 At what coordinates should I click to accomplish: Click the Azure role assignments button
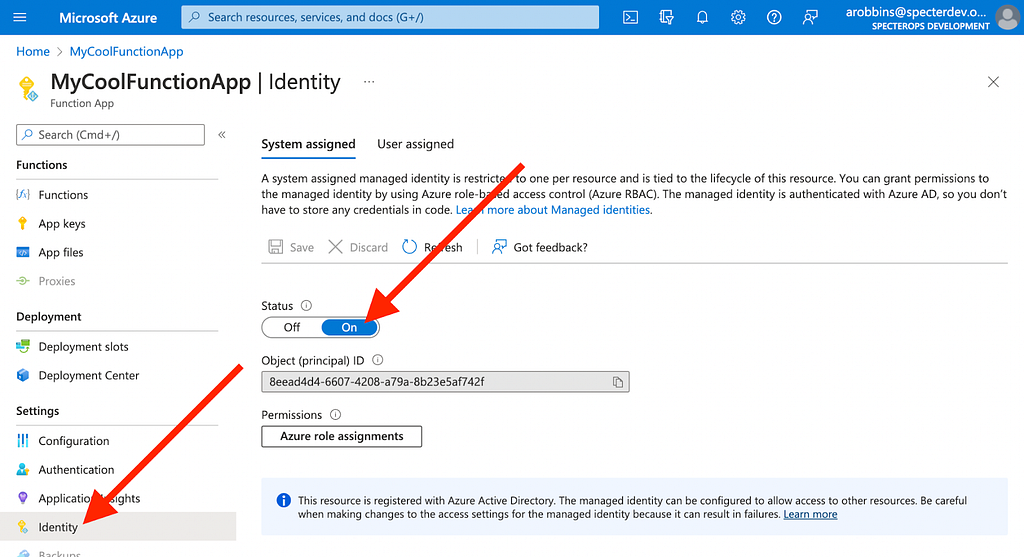[342, 436]
